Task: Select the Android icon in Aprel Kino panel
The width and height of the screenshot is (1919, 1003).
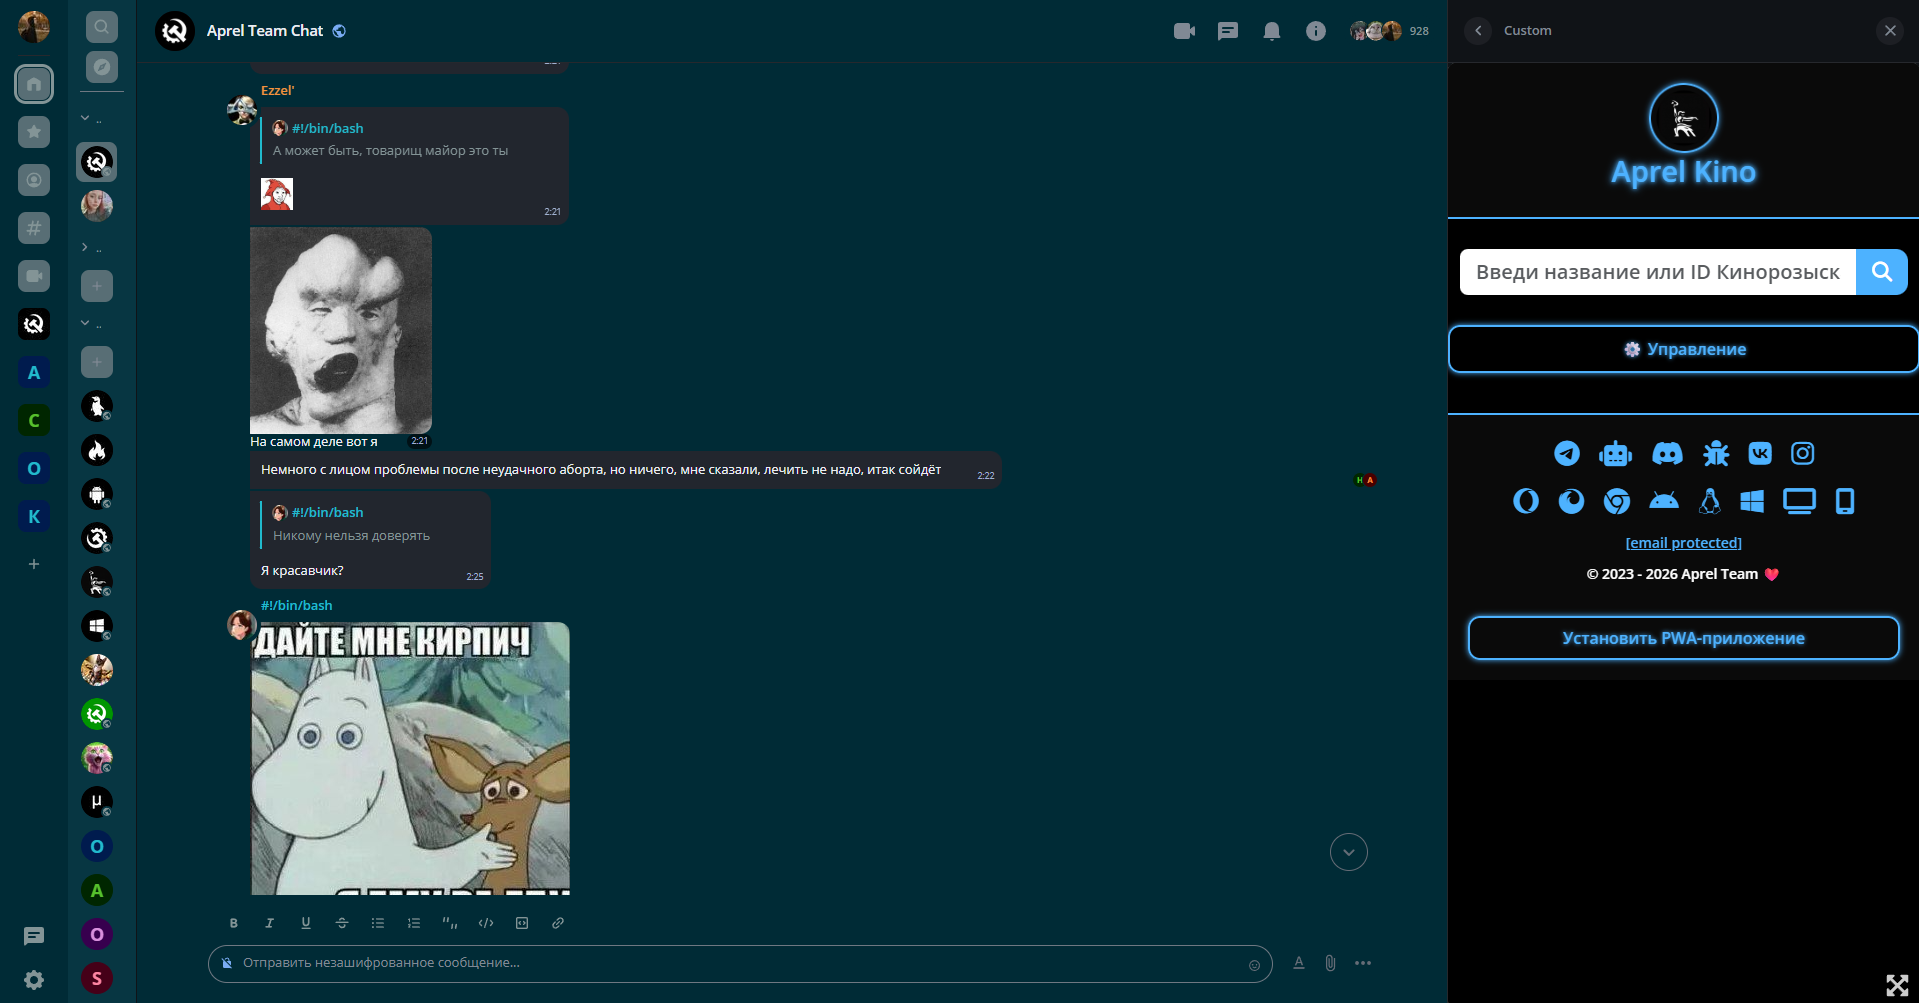Action: [x=1664, y=501]
